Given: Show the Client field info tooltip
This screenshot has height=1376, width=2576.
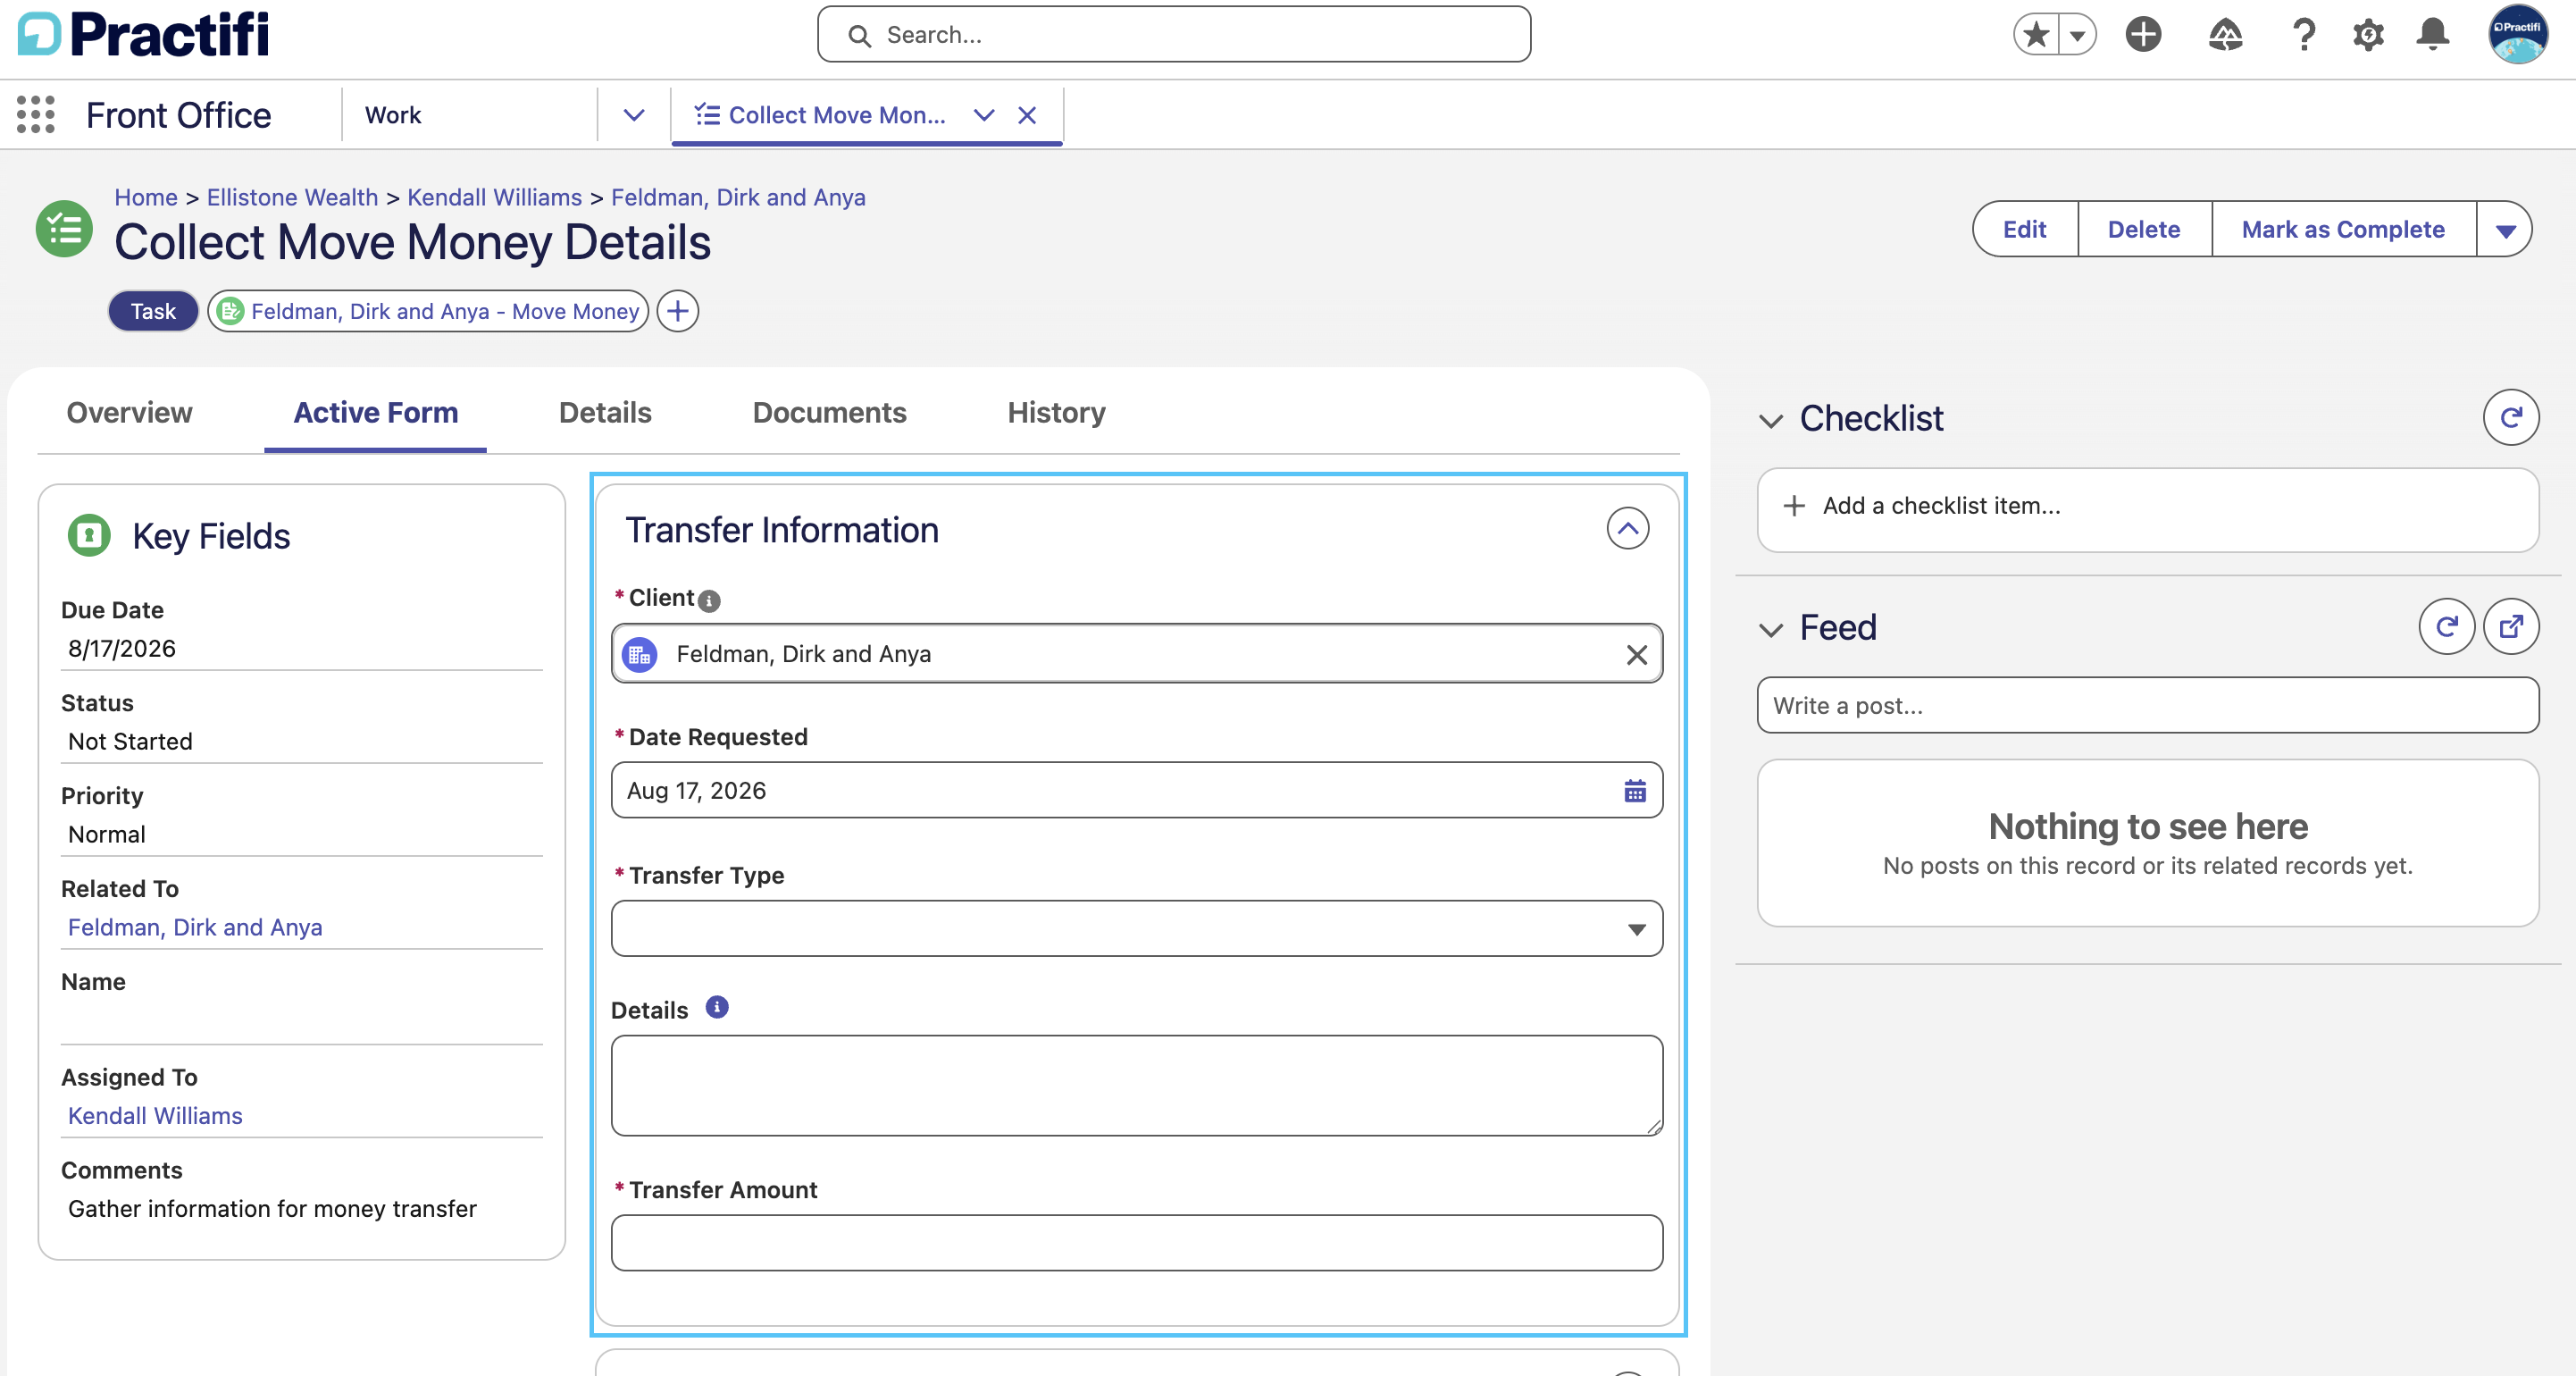Looking at the screenshot, I should coord(709,600).
